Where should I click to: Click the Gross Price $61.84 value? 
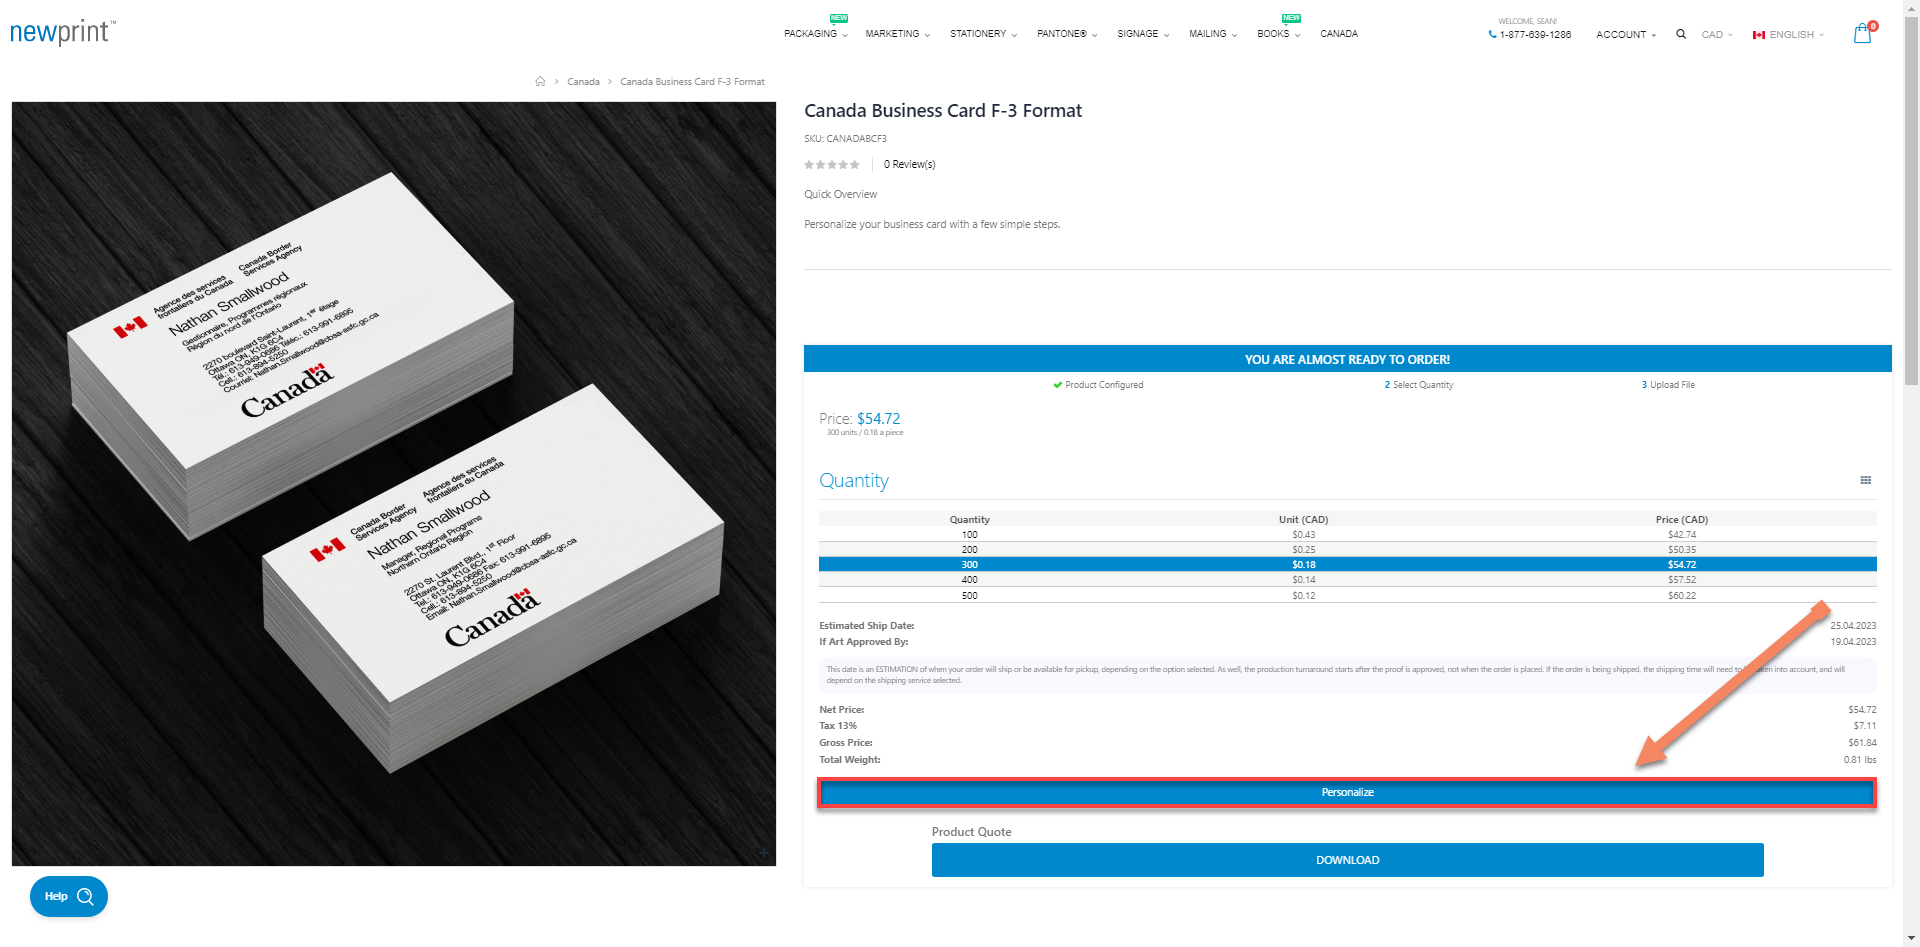point(1862,743)
